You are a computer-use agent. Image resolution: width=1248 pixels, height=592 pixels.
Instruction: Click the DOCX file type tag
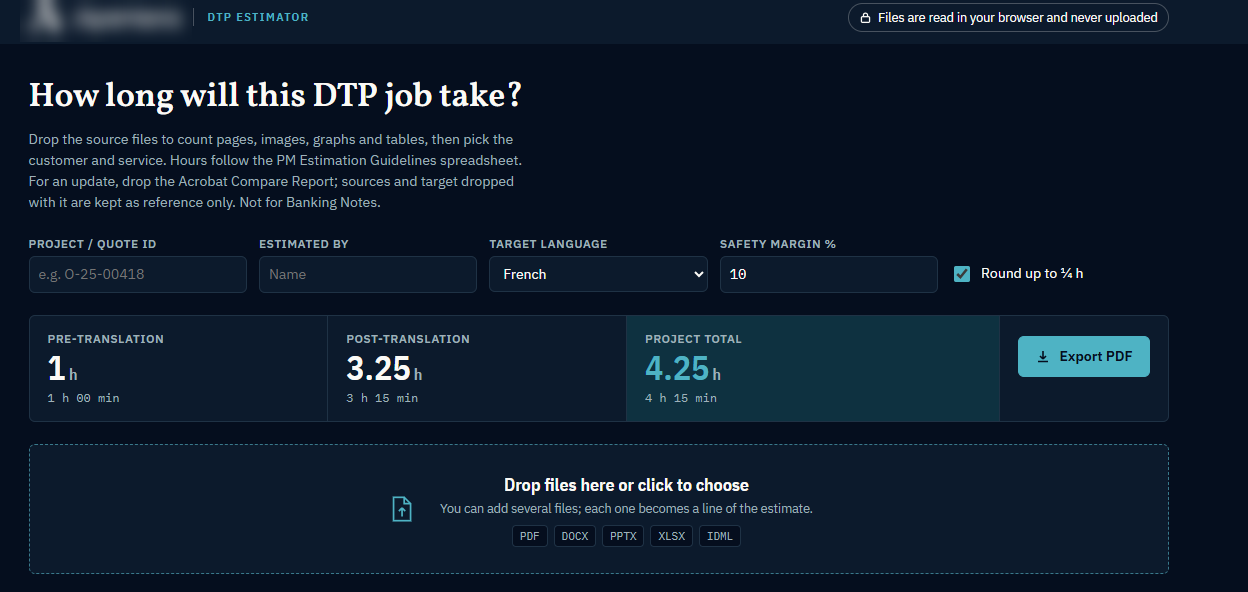coord(575,537)
